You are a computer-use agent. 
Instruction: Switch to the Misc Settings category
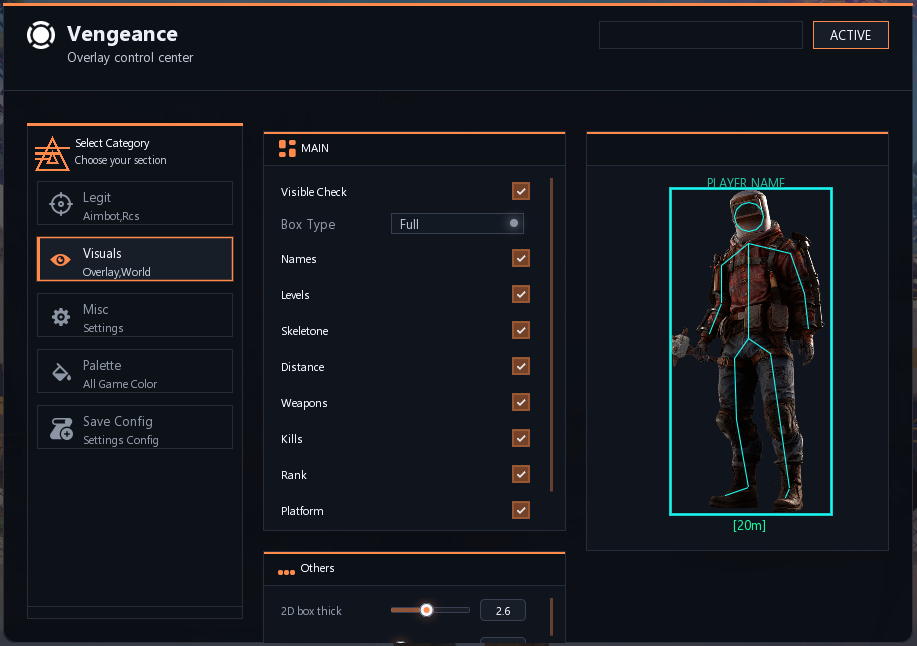[135, 315]
